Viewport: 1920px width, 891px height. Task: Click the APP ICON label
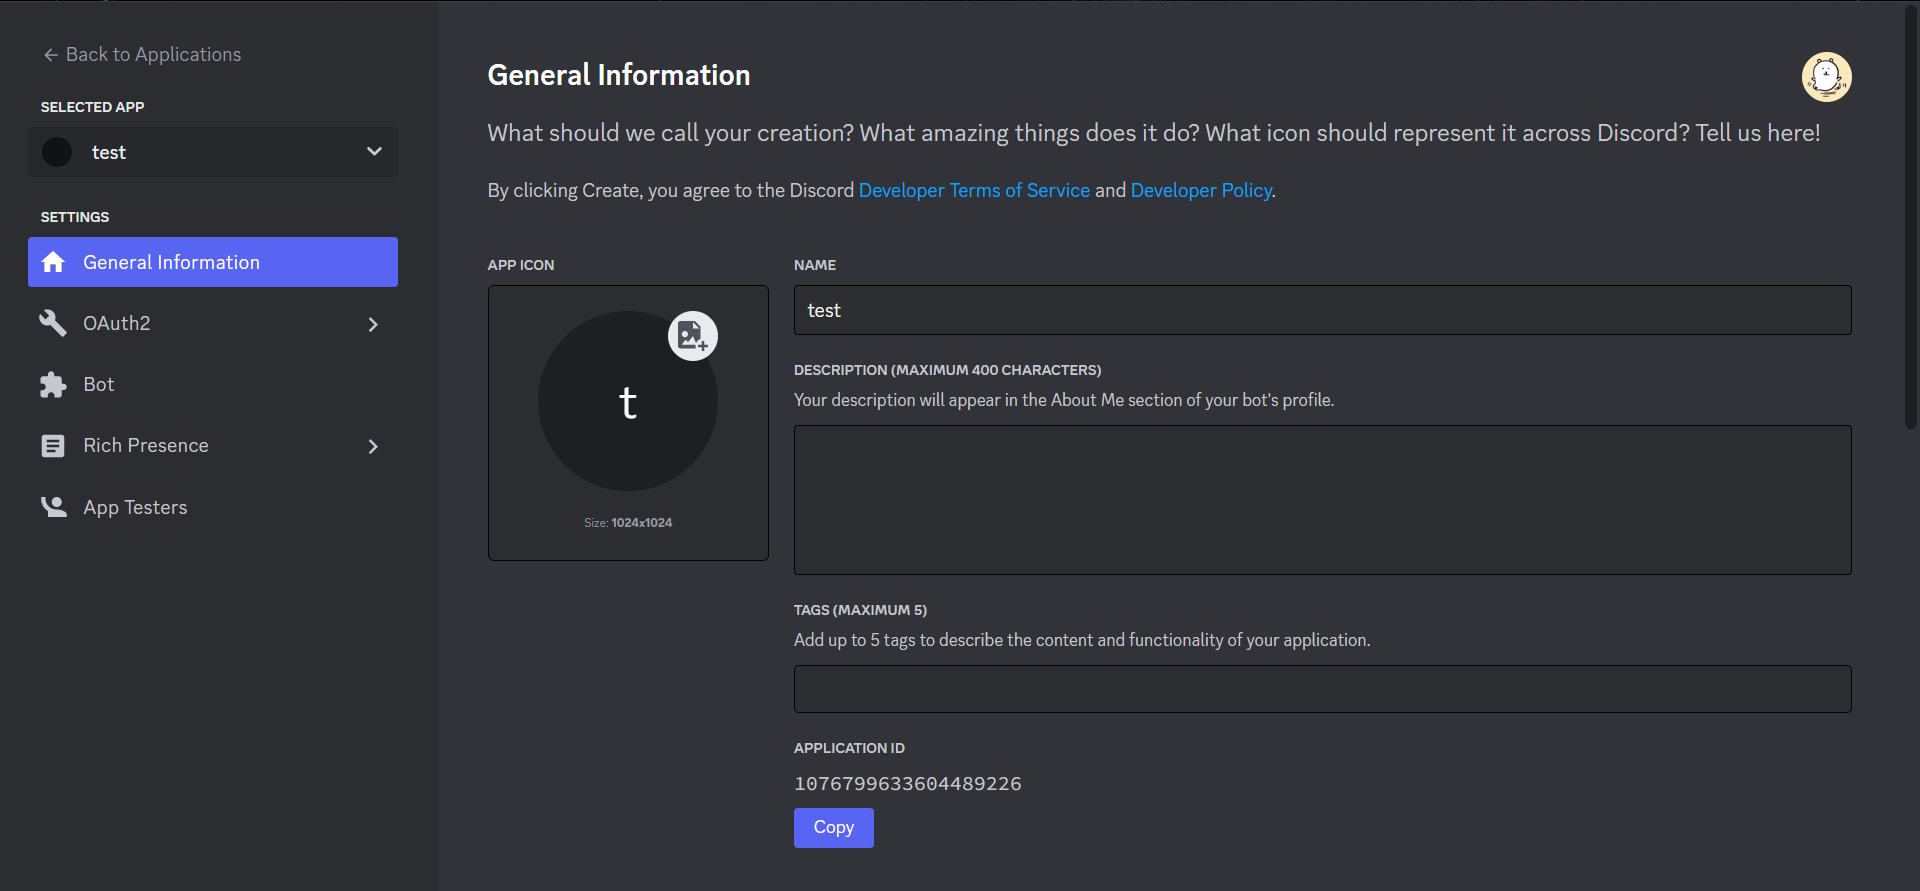(x=521, y=265)
